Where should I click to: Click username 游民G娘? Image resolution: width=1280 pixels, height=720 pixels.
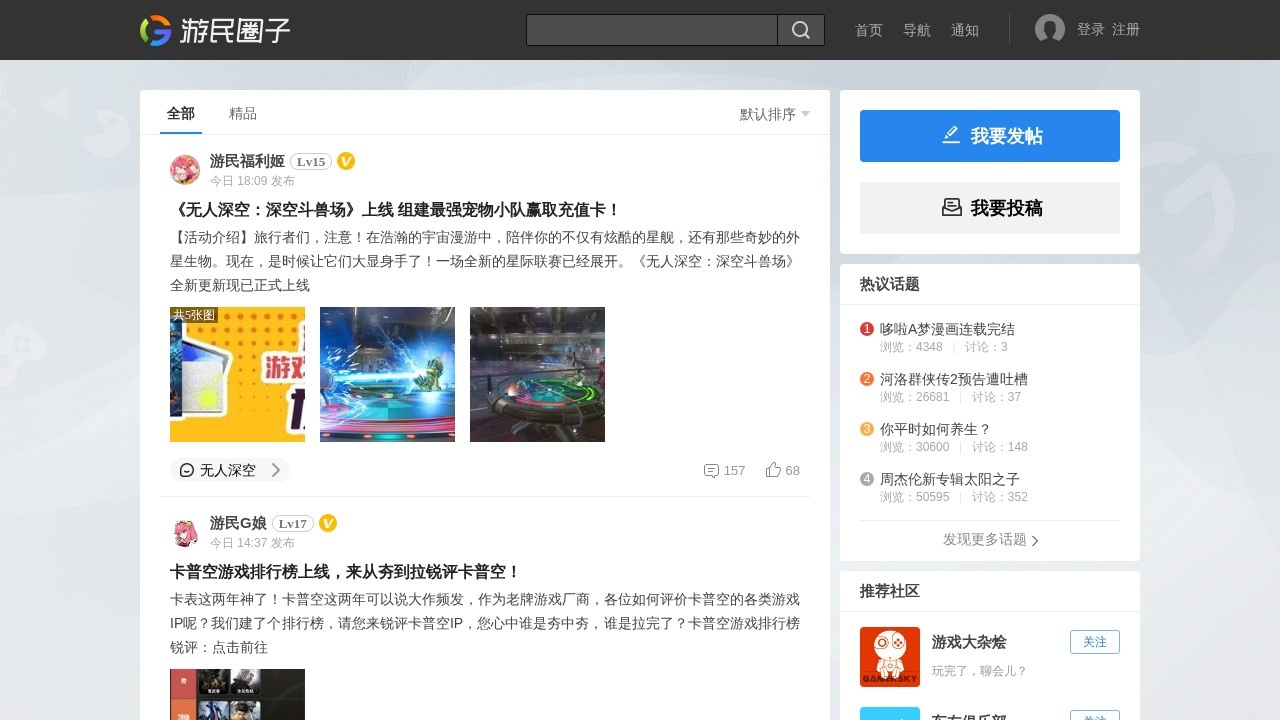coord(238,523)
